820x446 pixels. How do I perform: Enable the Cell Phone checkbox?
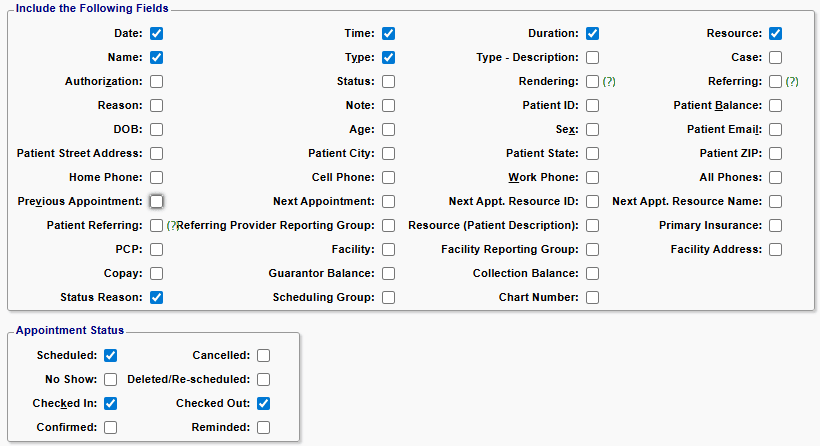388,178
